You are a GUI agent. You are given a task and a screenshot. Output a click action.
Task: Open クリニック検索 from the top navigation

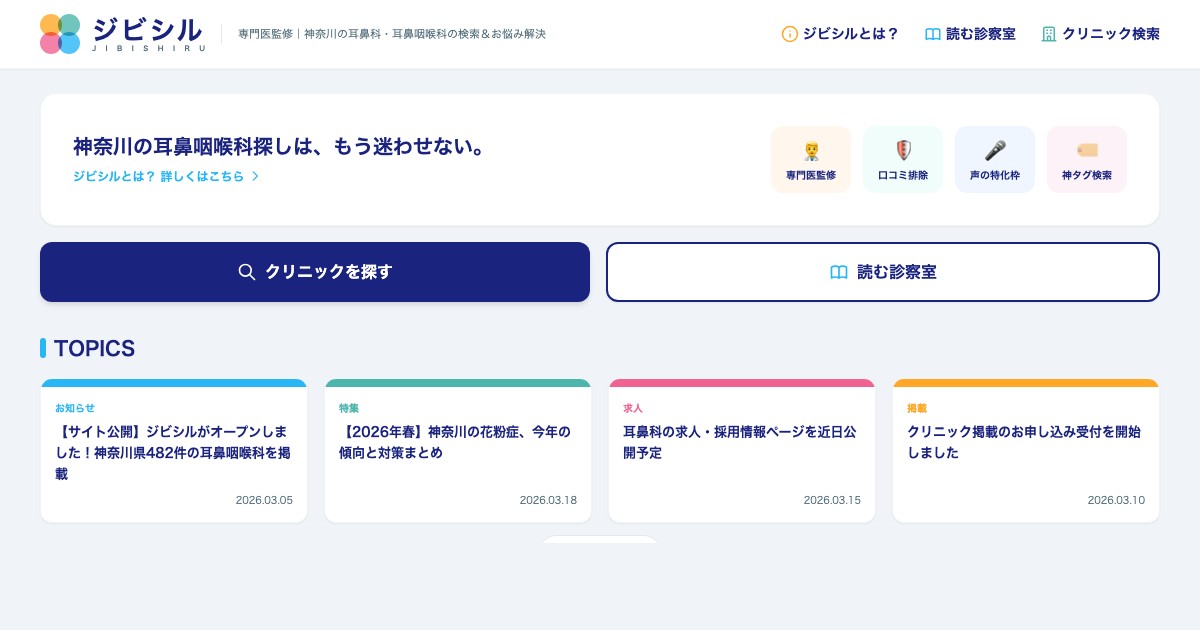click(x=1111, y=34)
